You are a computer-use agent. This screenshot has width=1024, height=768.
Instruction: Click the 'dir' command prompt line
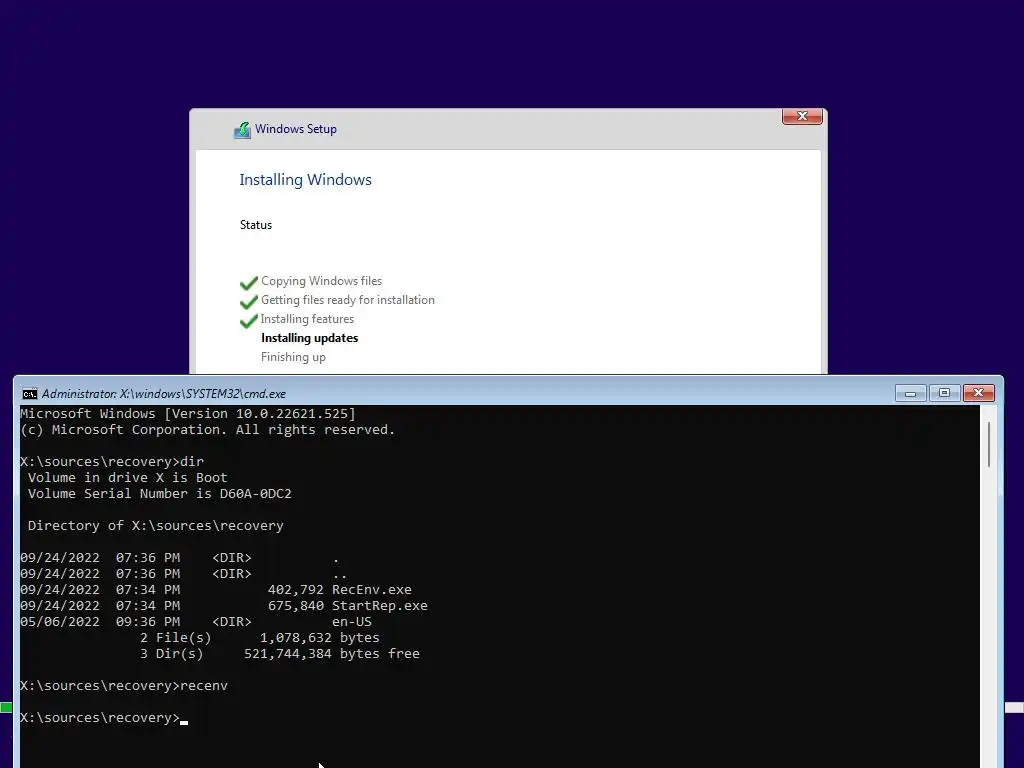tap(112, 462)
